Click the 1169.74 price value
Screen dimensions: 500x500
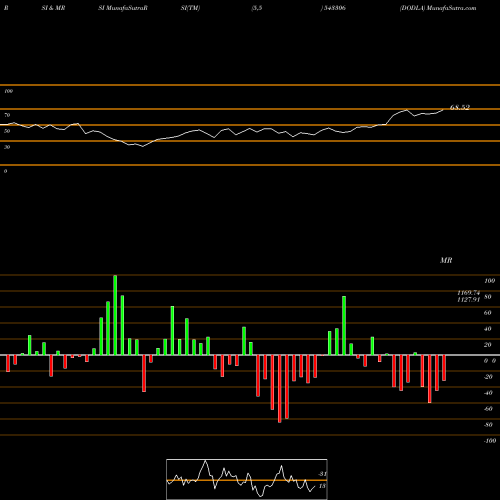[468, 293]
